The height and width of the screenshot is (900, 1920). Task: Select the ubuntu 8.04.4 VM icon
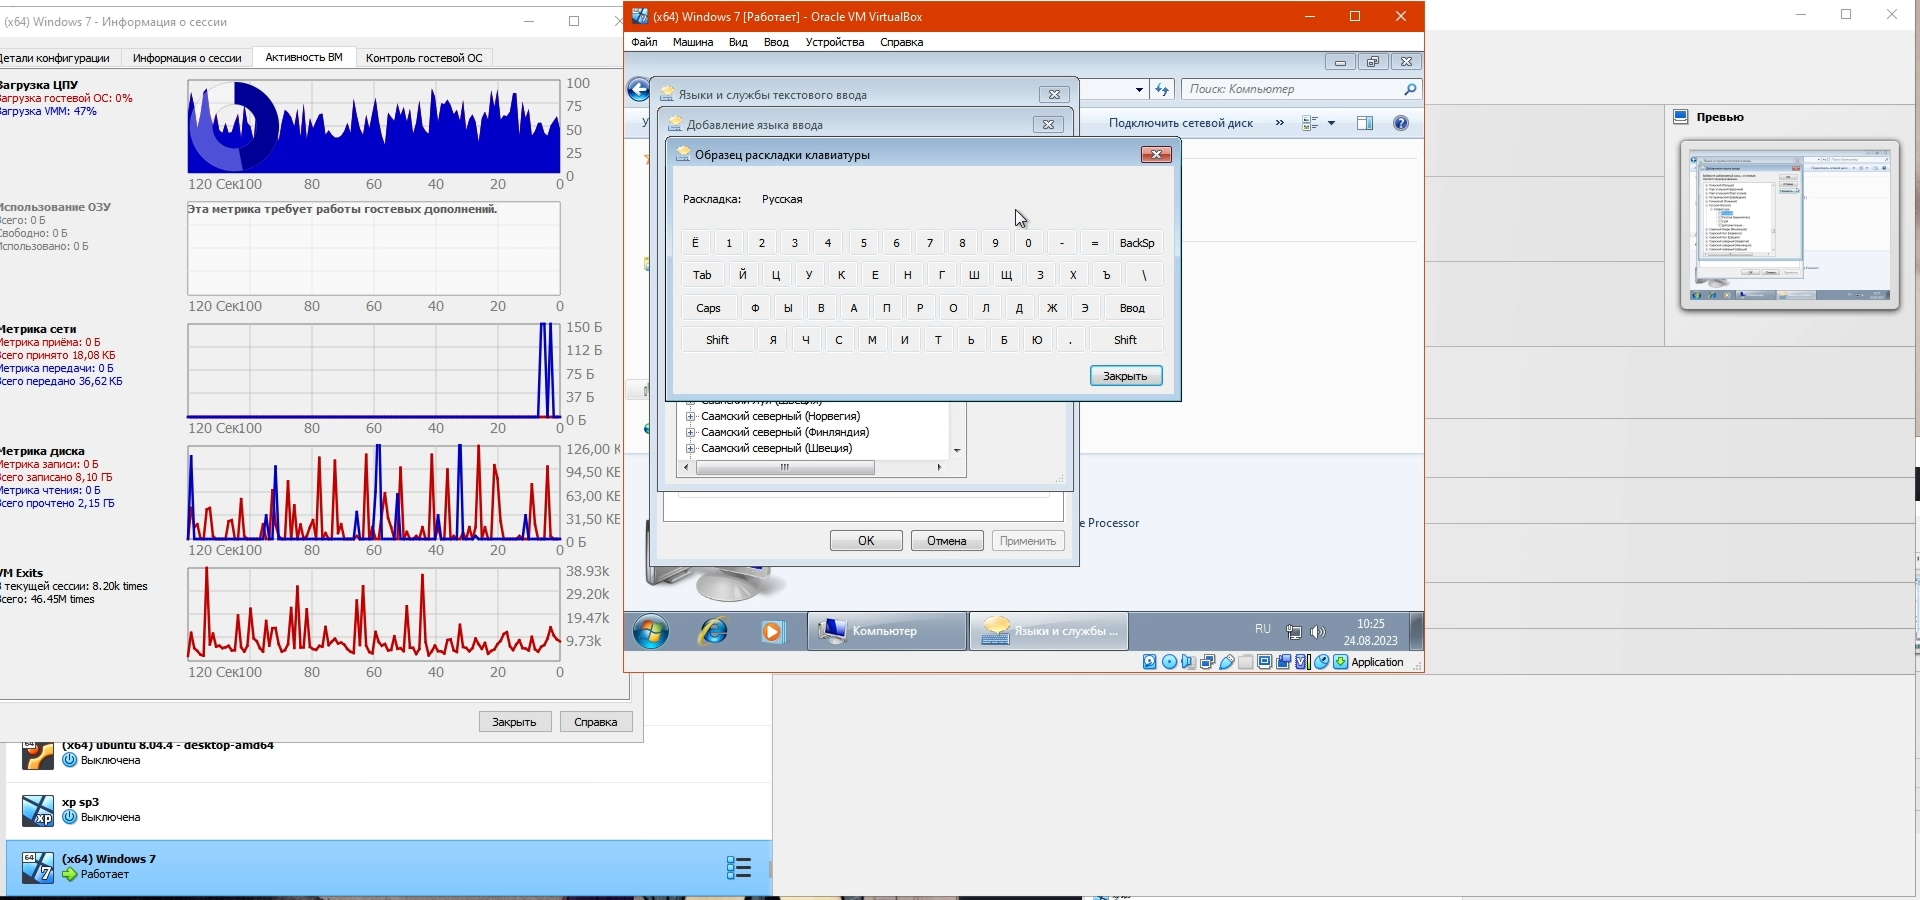(38, 755)
